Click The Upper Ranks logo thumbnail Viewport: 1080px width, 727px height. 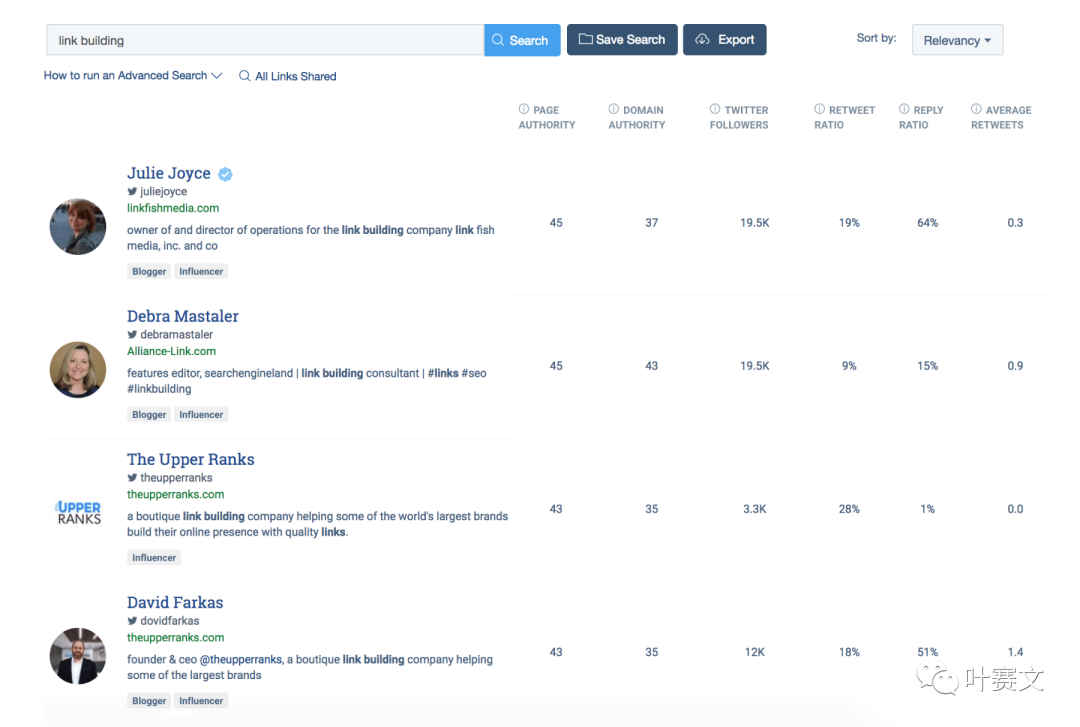[x=78, y=512]
